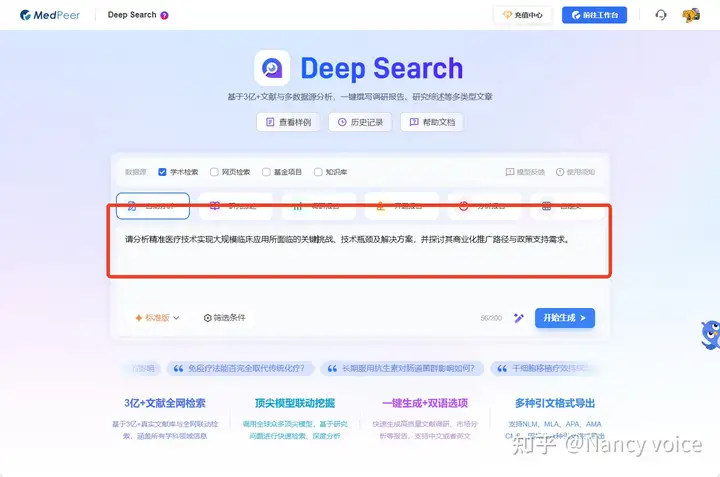Select the 自动分析 tab
The image size is (720, 477).
point(153,206)
